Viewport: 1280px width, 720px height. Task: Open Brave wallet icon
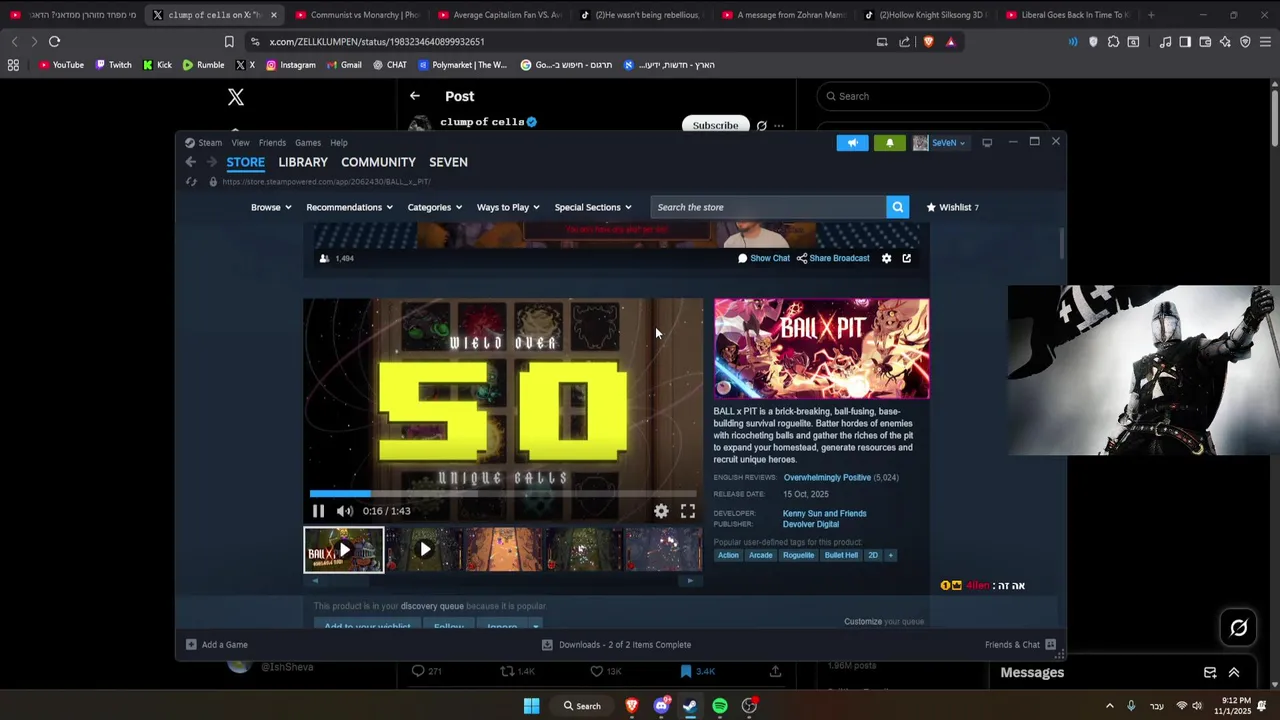1205,42
